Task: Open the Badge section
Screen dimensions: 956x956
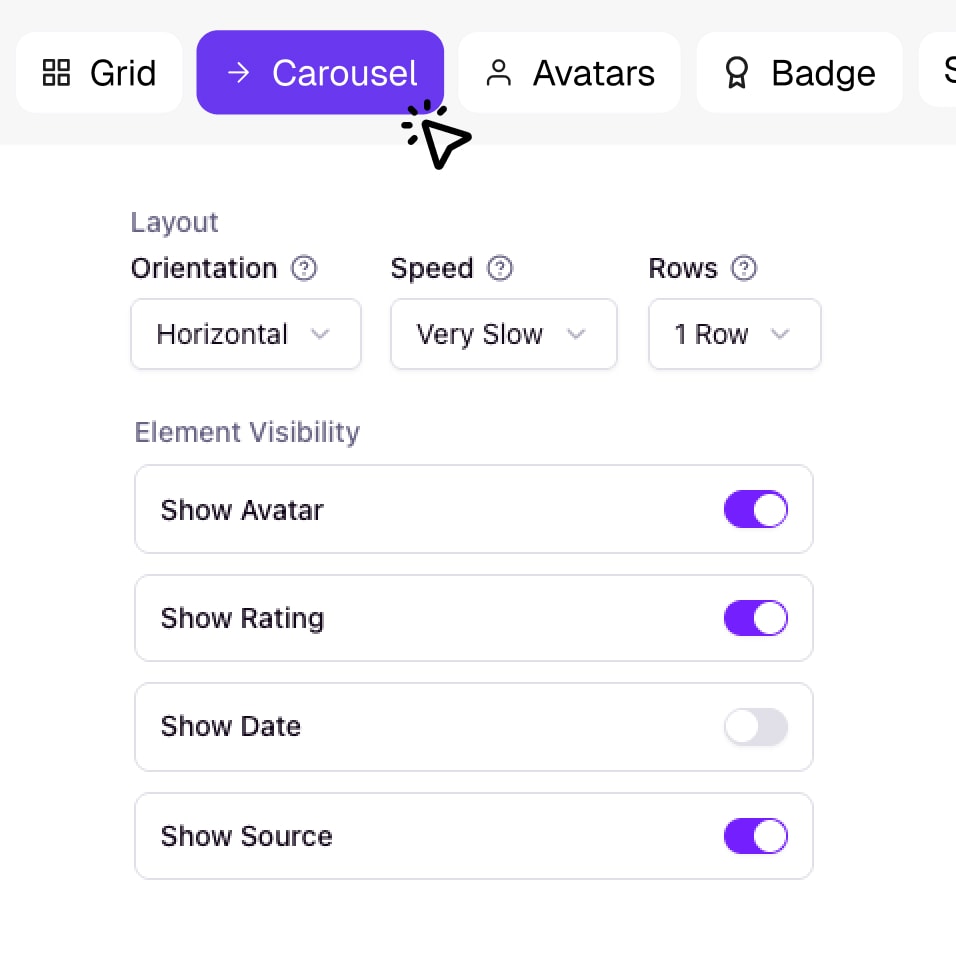Action: 799,71
